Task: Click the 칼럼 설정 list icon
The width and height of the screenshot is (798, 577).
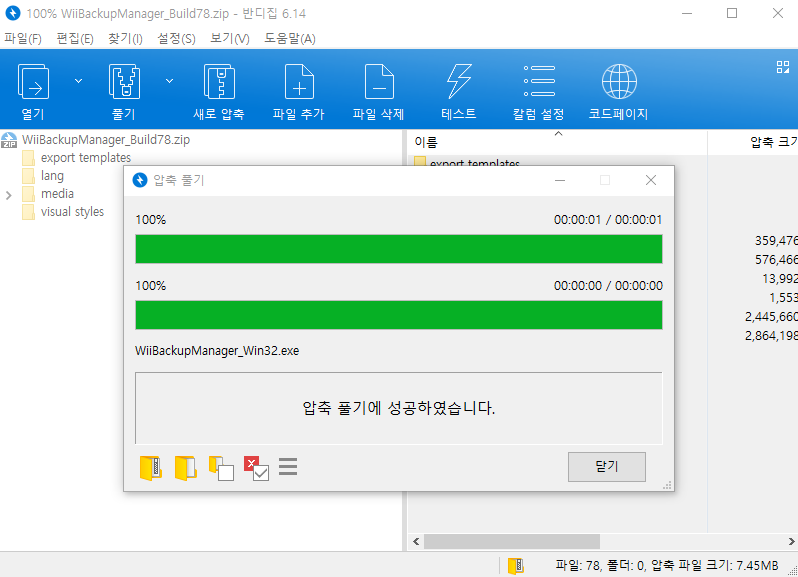Action: coord(539,81)
